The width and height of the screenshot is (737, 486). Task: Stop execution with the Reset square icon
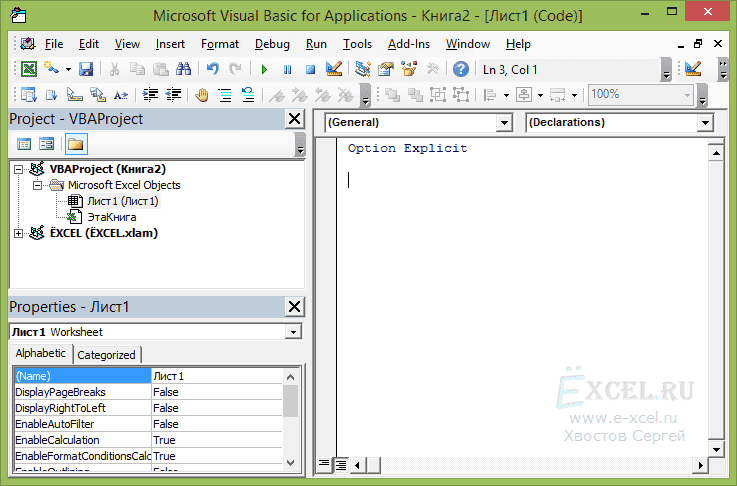[x=310, y=69]
